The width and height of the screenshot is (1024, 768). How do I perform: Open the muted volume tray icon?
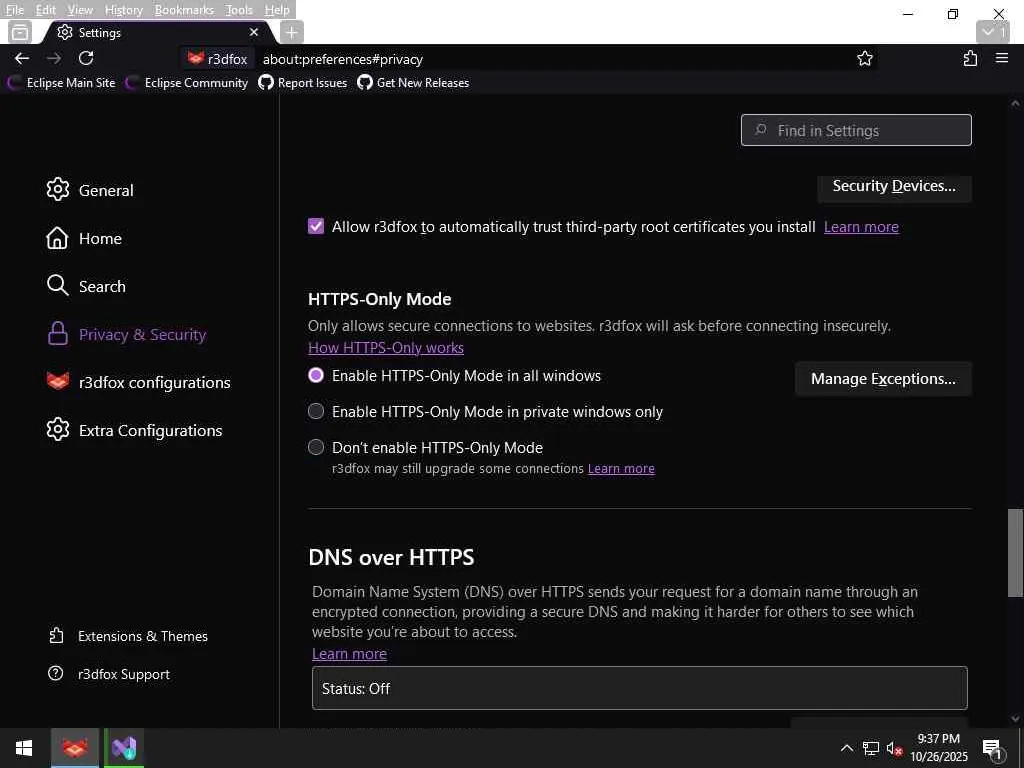[894, 748]
